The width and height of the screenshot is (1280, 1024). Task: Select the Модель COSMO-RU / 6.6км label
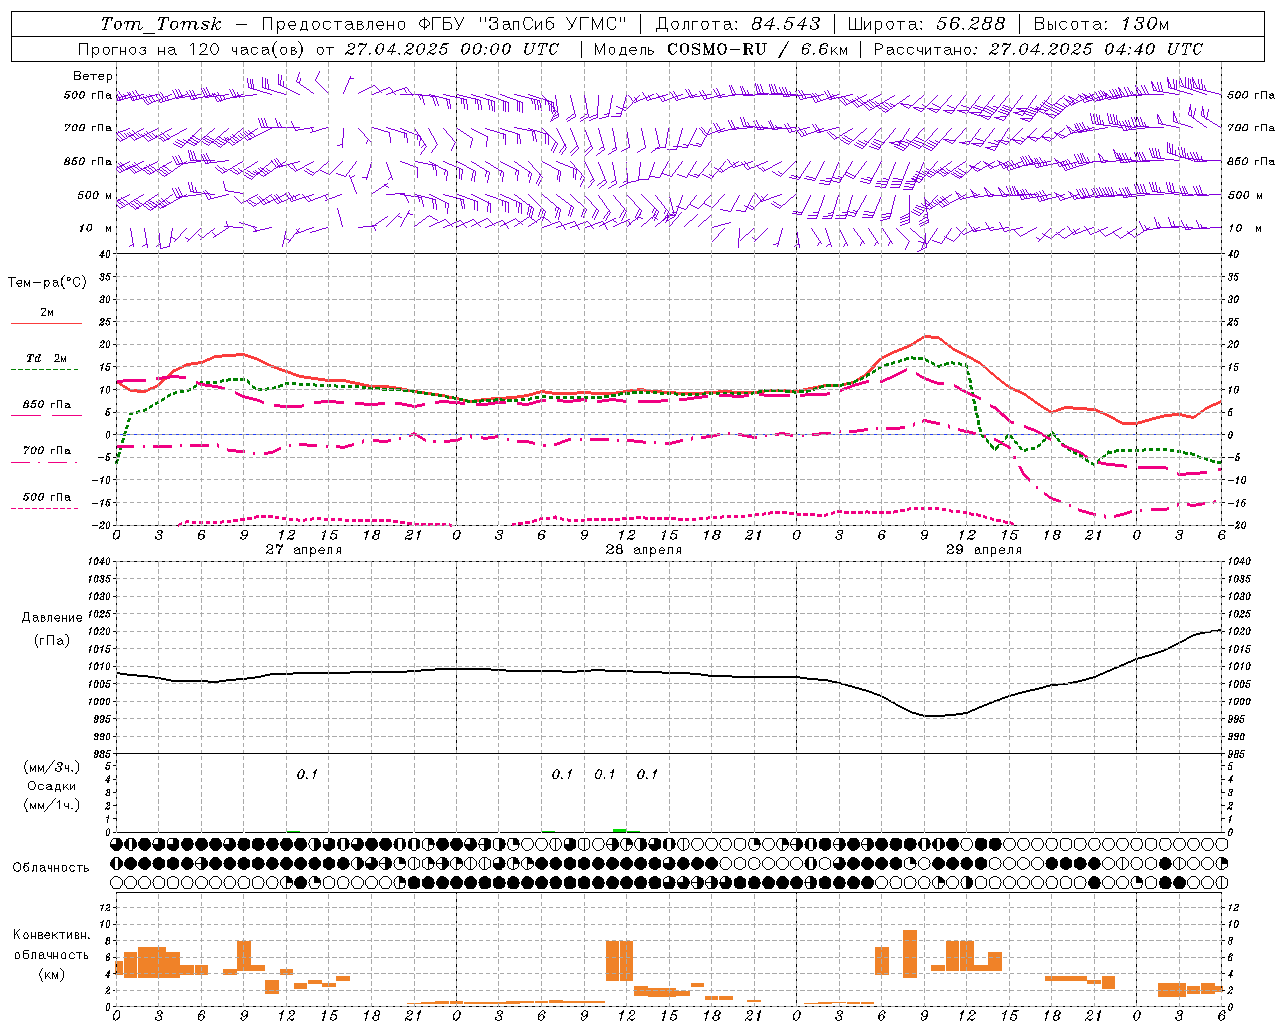point(720,49)
